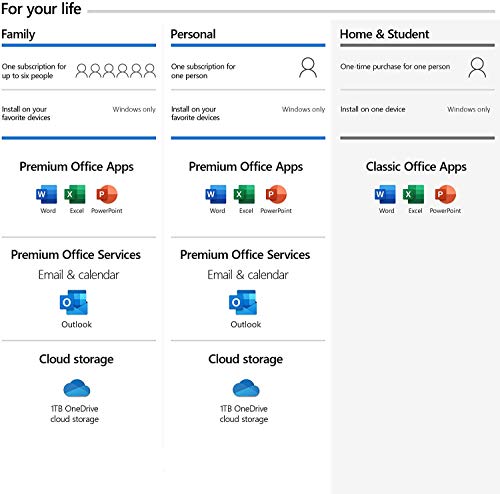
Task: Click the single person icon in Personal
Action: point(308,68)
